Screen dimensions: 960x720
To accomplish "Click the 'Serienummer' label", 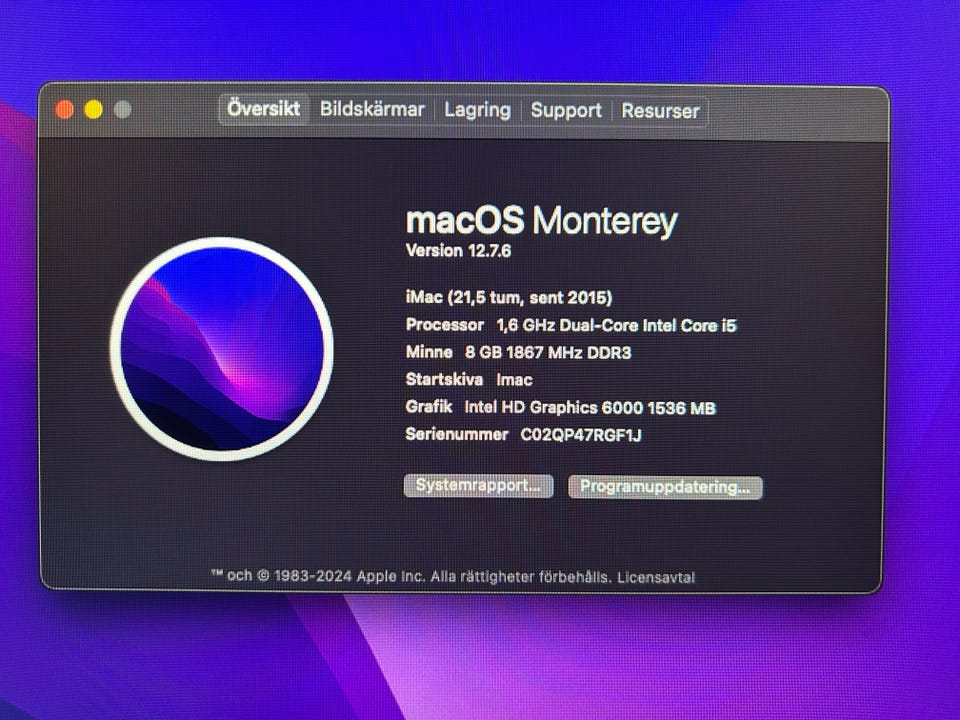I will (457, 435).
